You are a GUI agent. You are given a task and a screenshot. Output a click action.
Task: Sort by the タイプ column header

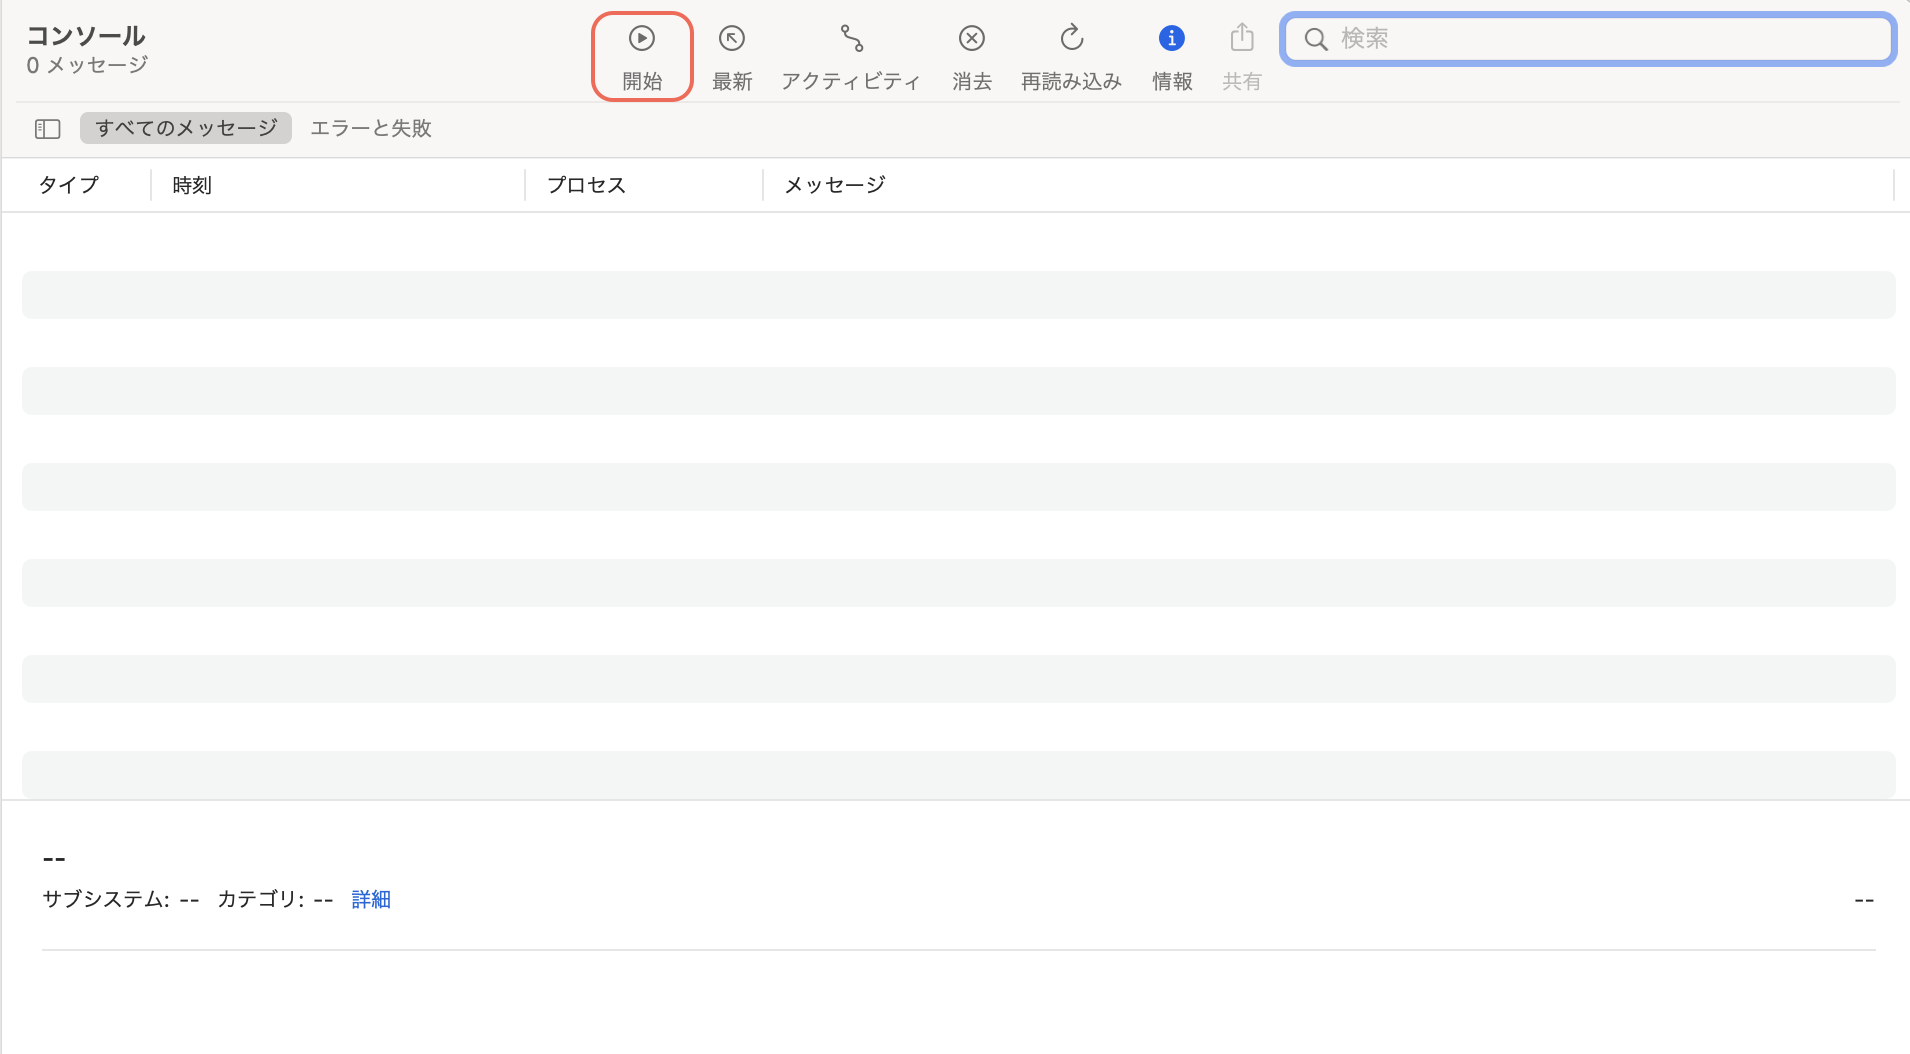click(x=67, y=184)
